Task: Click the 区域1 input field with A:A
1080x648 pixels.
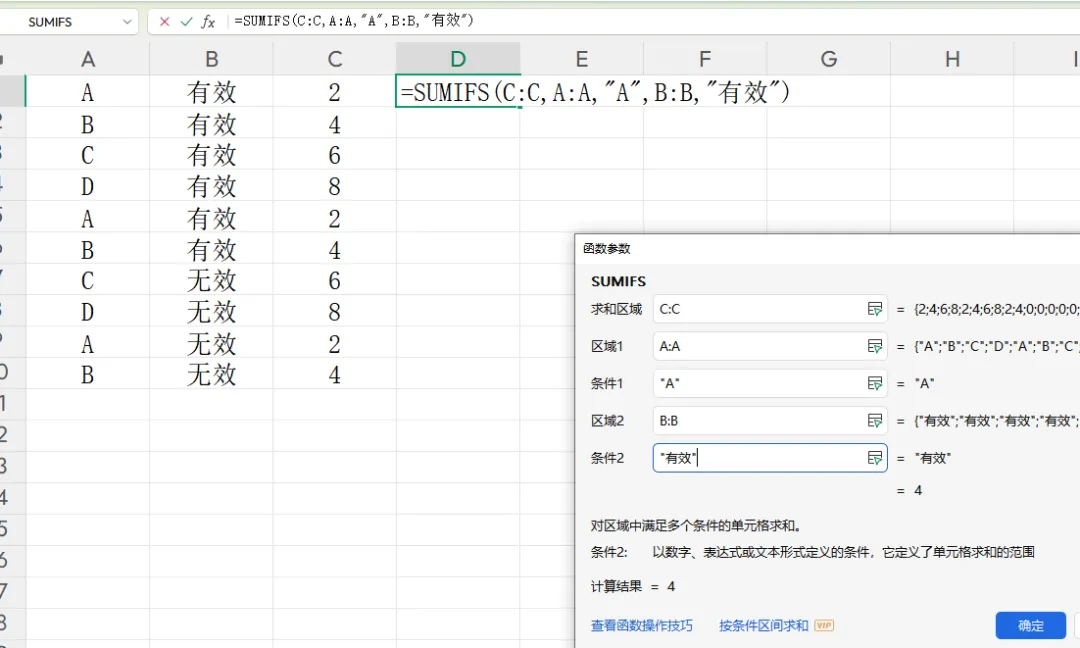Action: [769, 346]
